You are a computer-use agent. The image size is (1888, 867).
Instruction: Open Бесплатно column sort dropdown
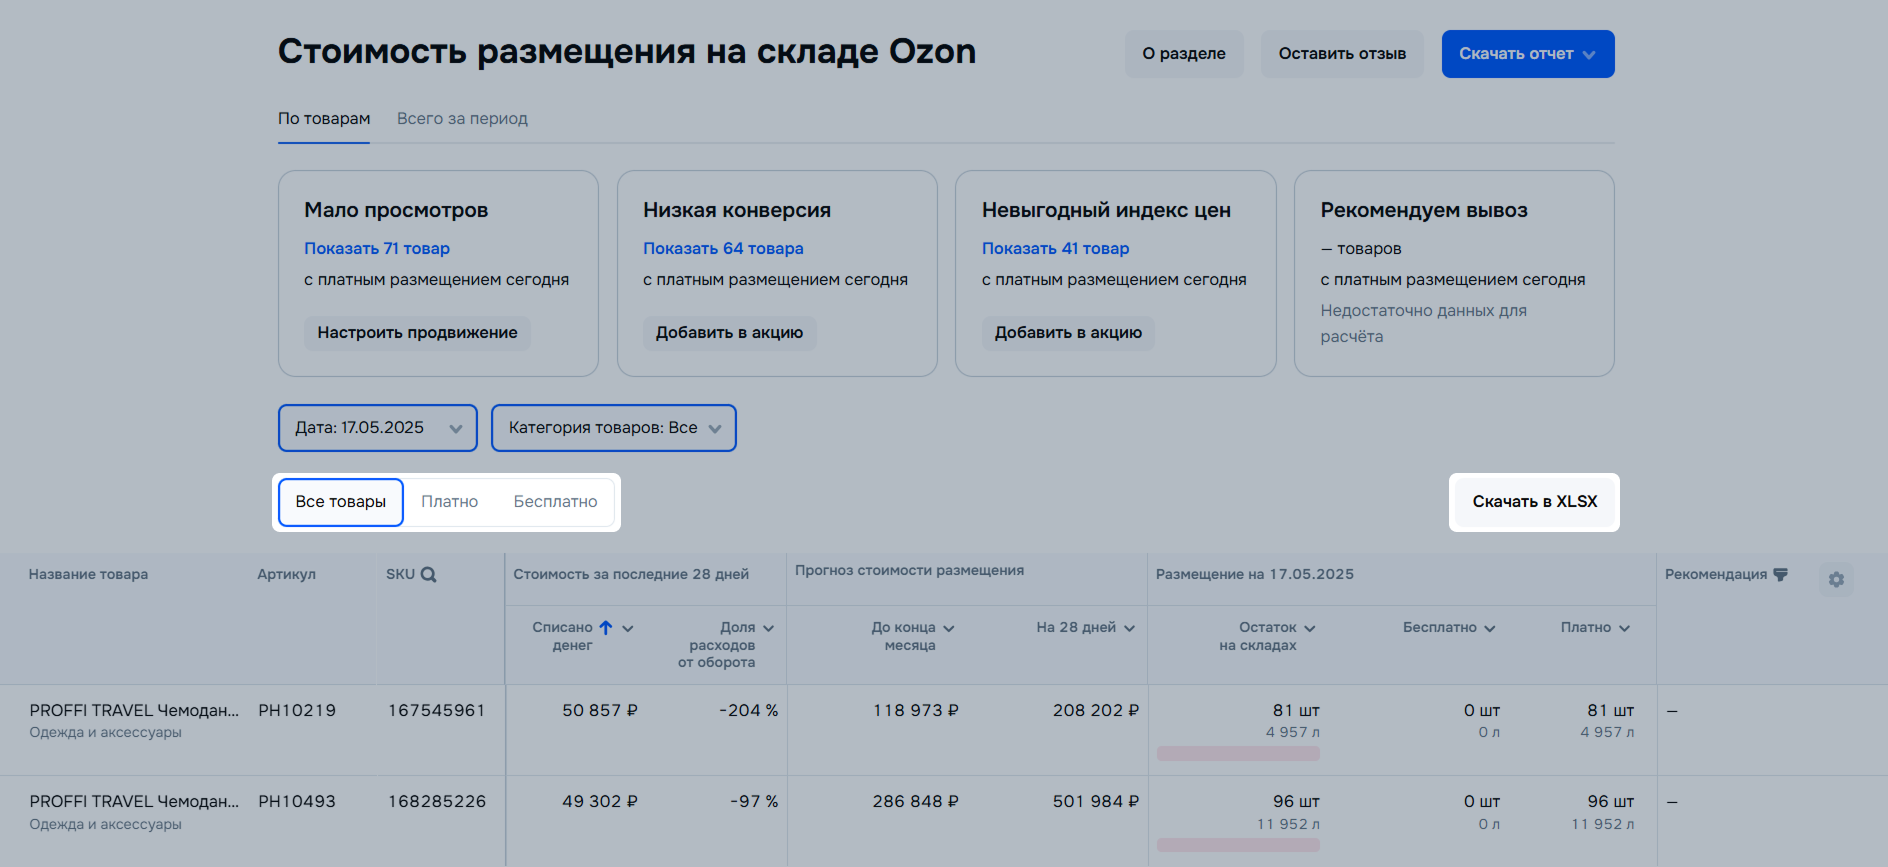coord(1489,628)
